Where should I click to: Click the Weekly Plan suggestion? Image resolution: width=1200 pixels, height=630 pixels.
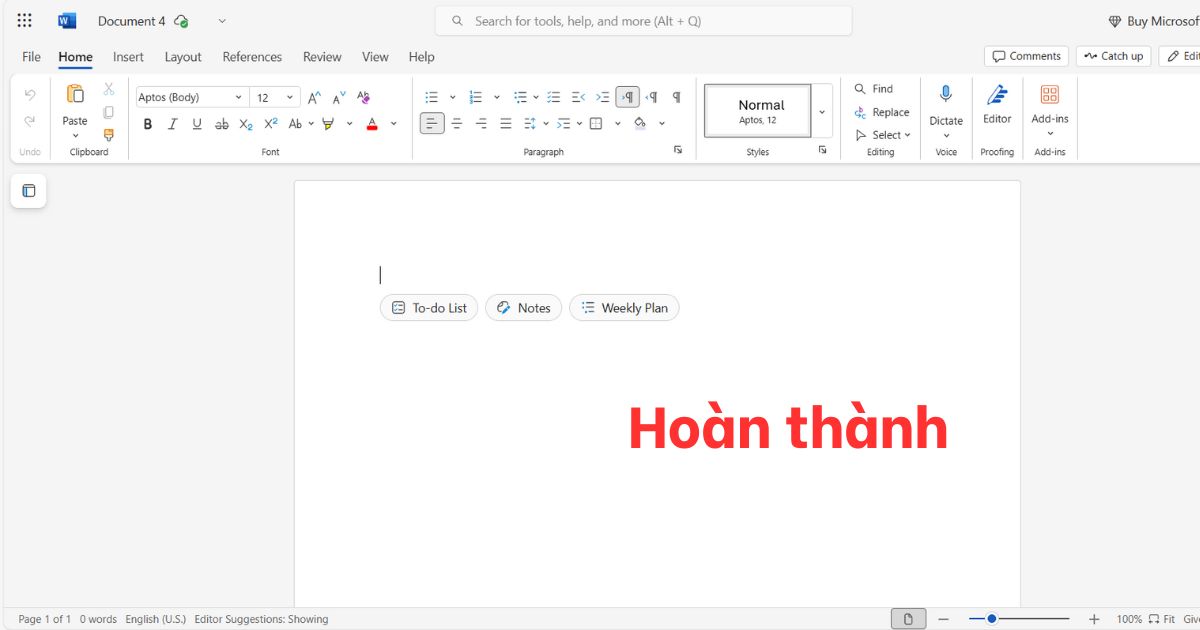pyautogui.click(x=624, y=307)
